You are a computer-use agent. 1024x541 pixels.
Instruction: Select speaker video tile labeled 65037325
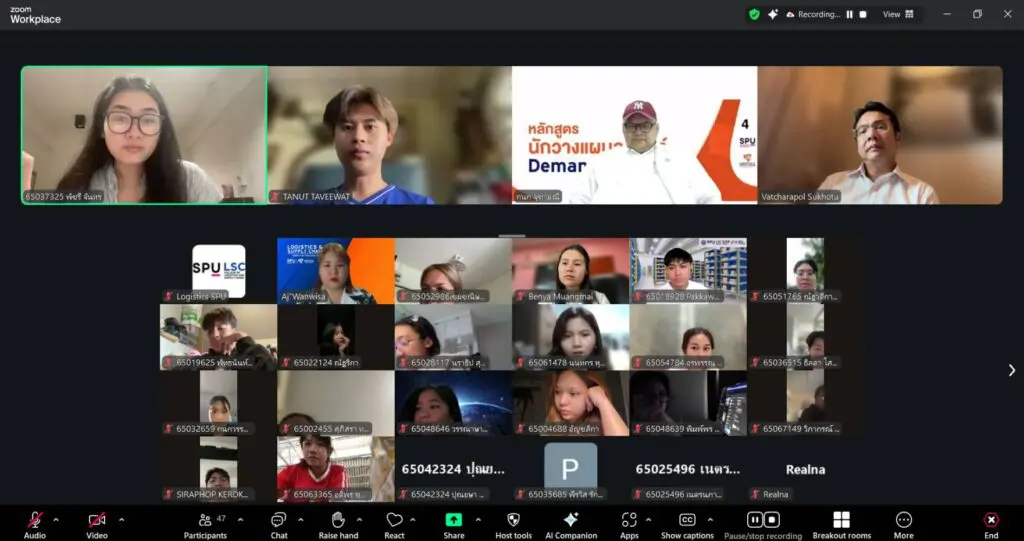click(144, 135)
